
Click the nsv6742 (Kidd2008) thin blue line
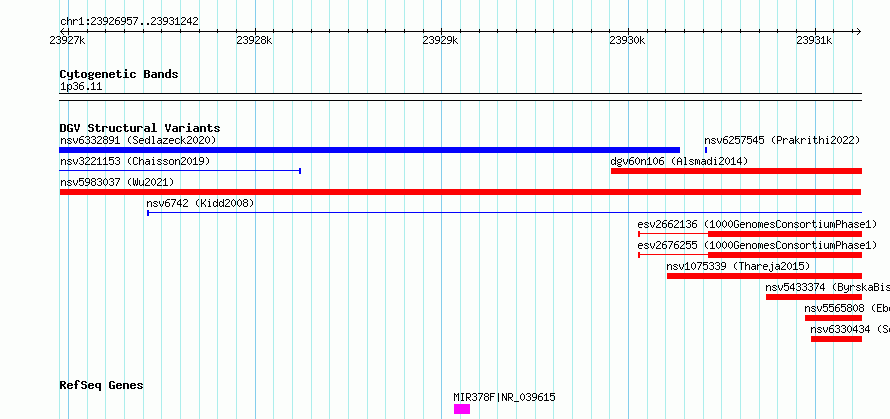pos(504,213)
